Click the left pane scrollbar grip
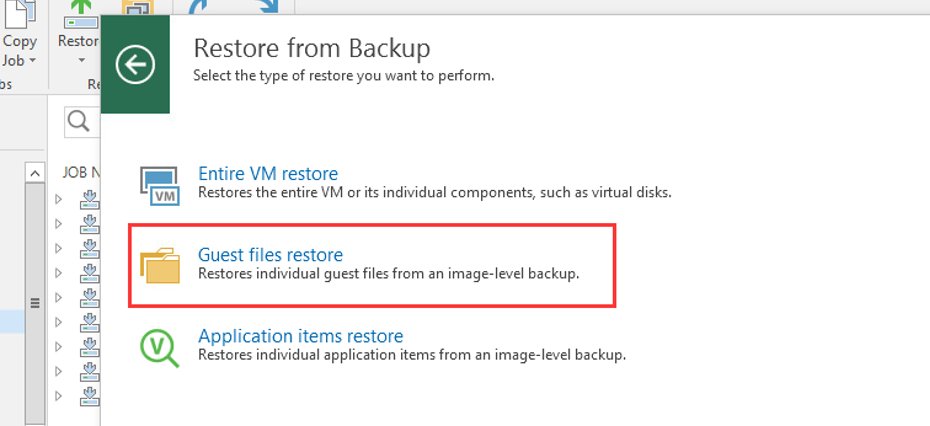The height and width of the screenshot is (426, 930). [34, 302]
